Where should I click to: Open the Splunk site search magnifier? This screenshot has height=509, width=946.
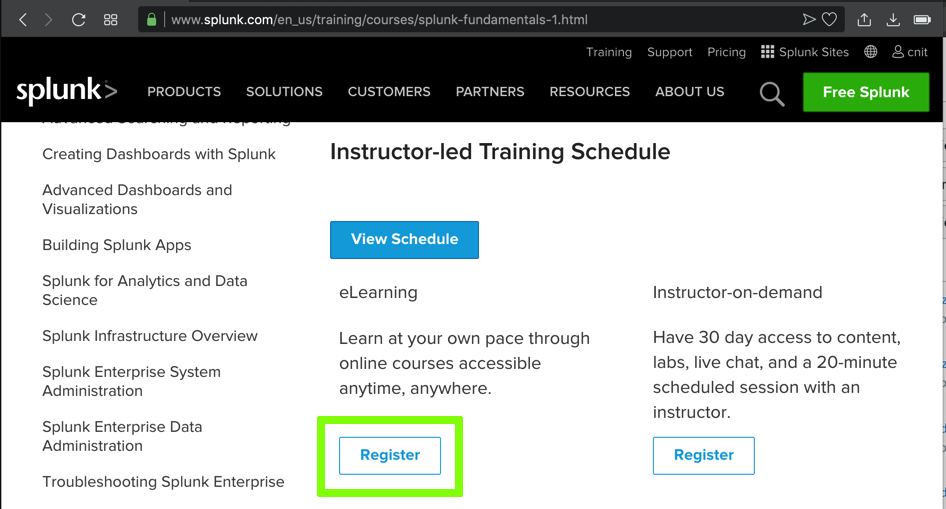pos(771,93)
